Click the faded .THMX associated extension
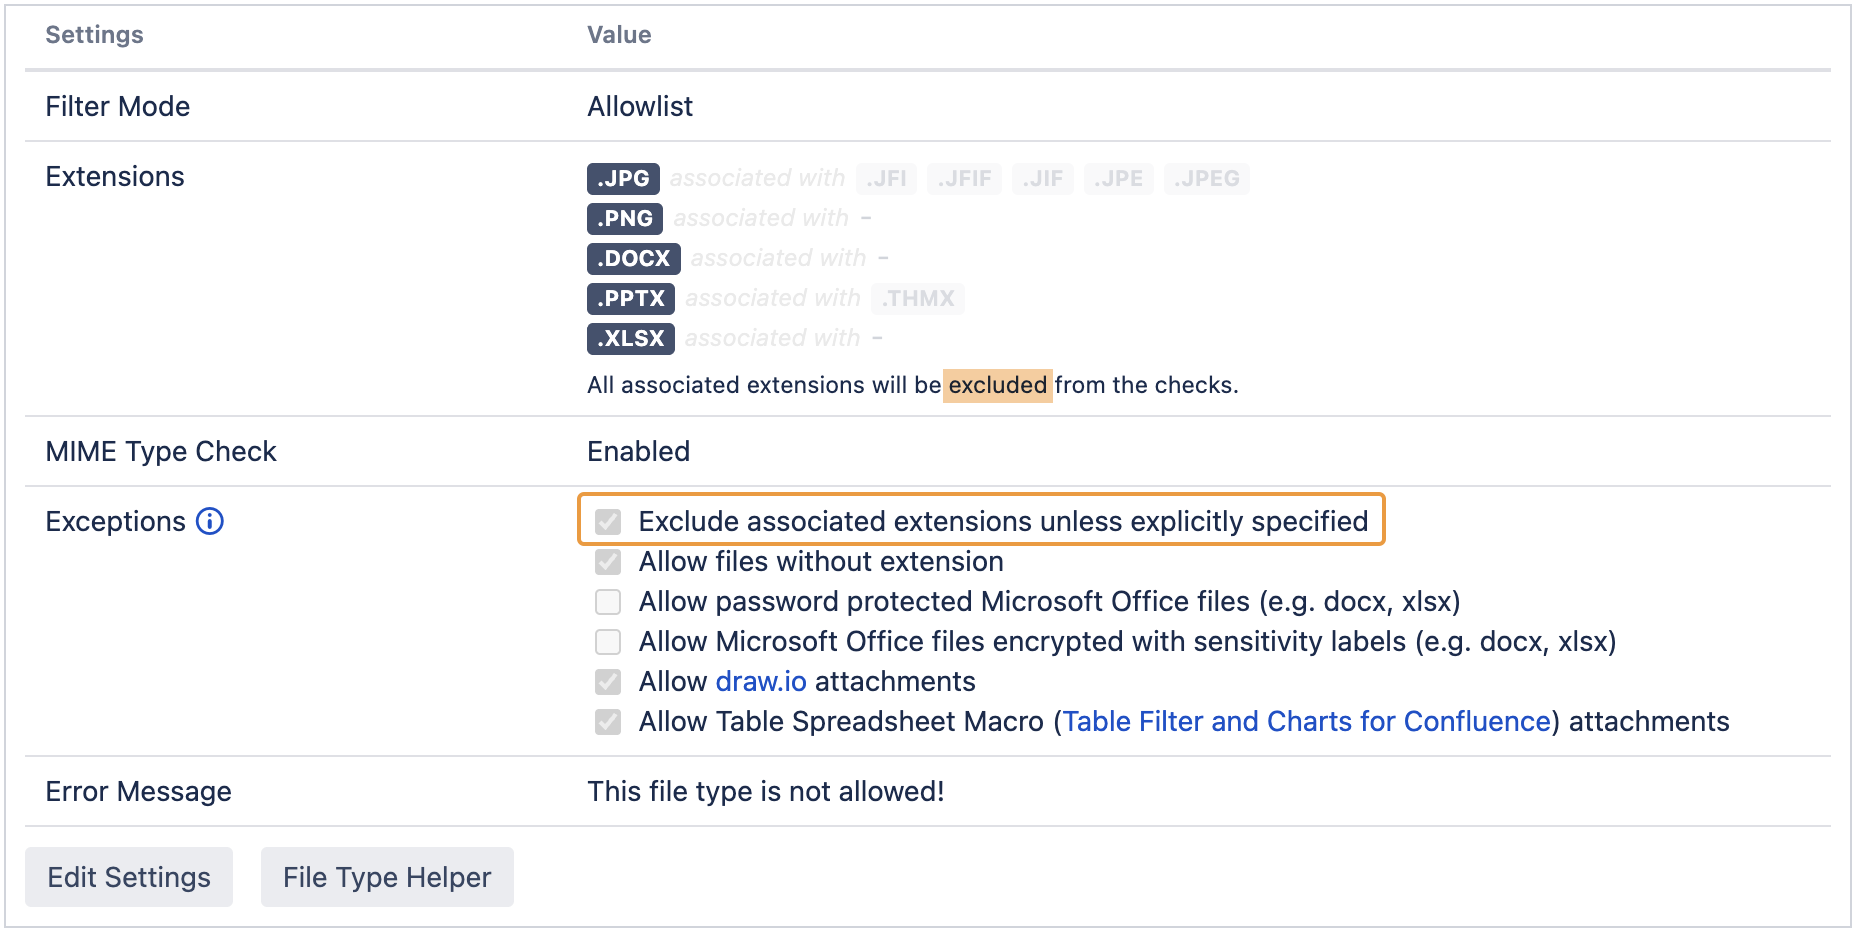 [918, 298]
